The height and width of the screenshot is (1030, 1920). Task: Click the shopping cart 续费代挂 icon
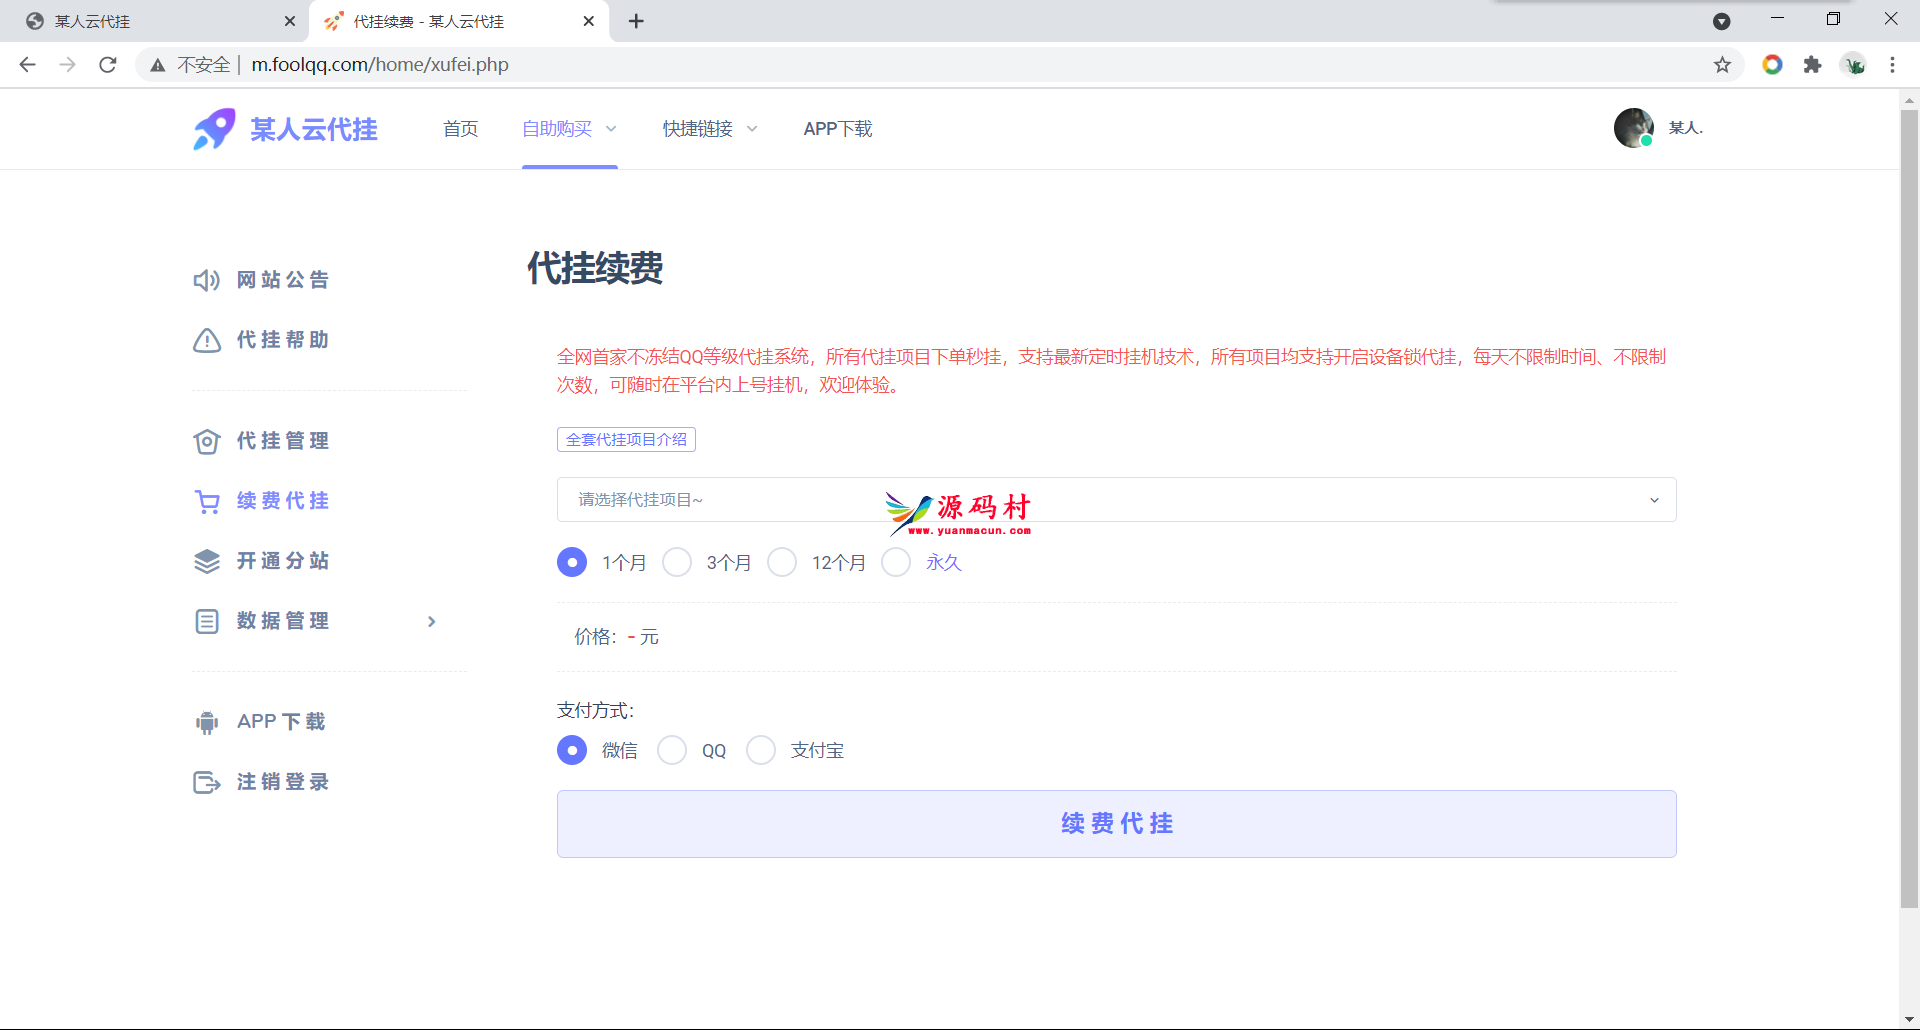(206, 502)
